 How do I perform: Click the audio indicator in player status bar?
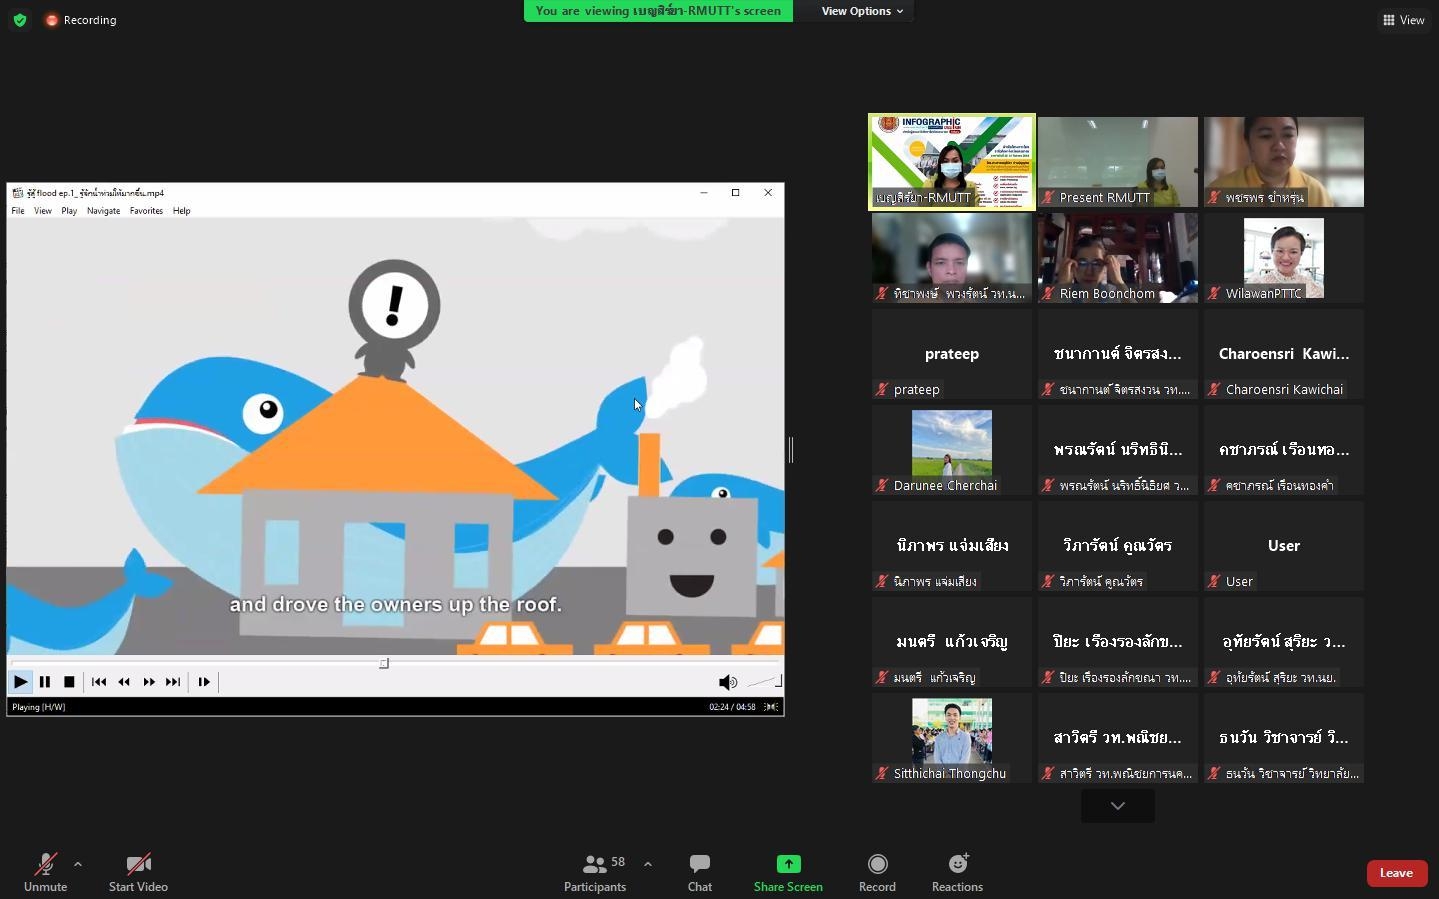pyautogui.click(x=771, y=707)
